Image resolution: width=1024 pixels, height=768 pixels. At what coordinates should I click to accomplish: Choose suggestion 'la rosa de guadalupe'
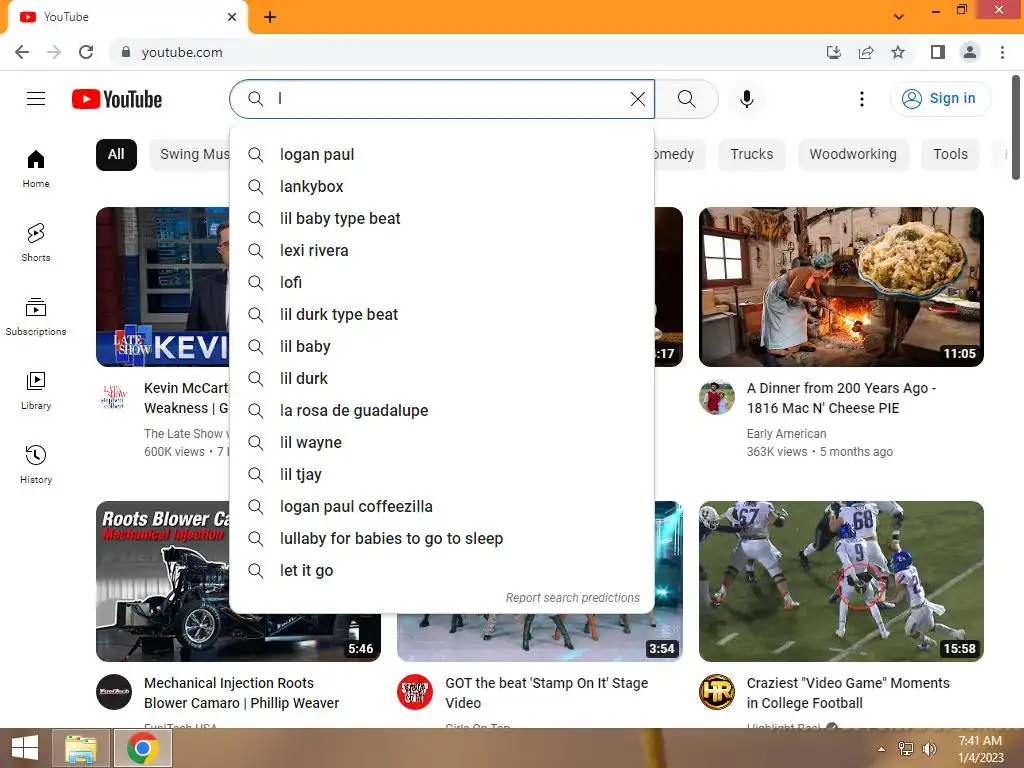click(442, 411)
